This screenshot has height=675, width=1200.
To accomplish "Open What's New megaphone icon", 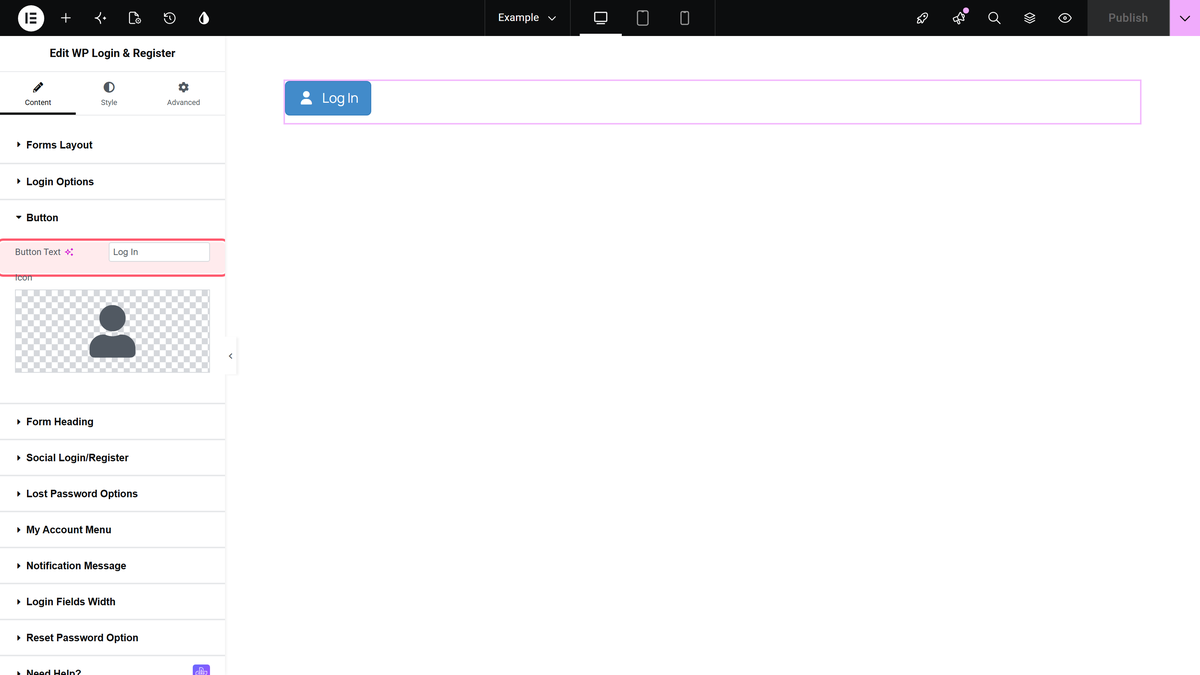I will pyautogui.click(x=959, y=18).
